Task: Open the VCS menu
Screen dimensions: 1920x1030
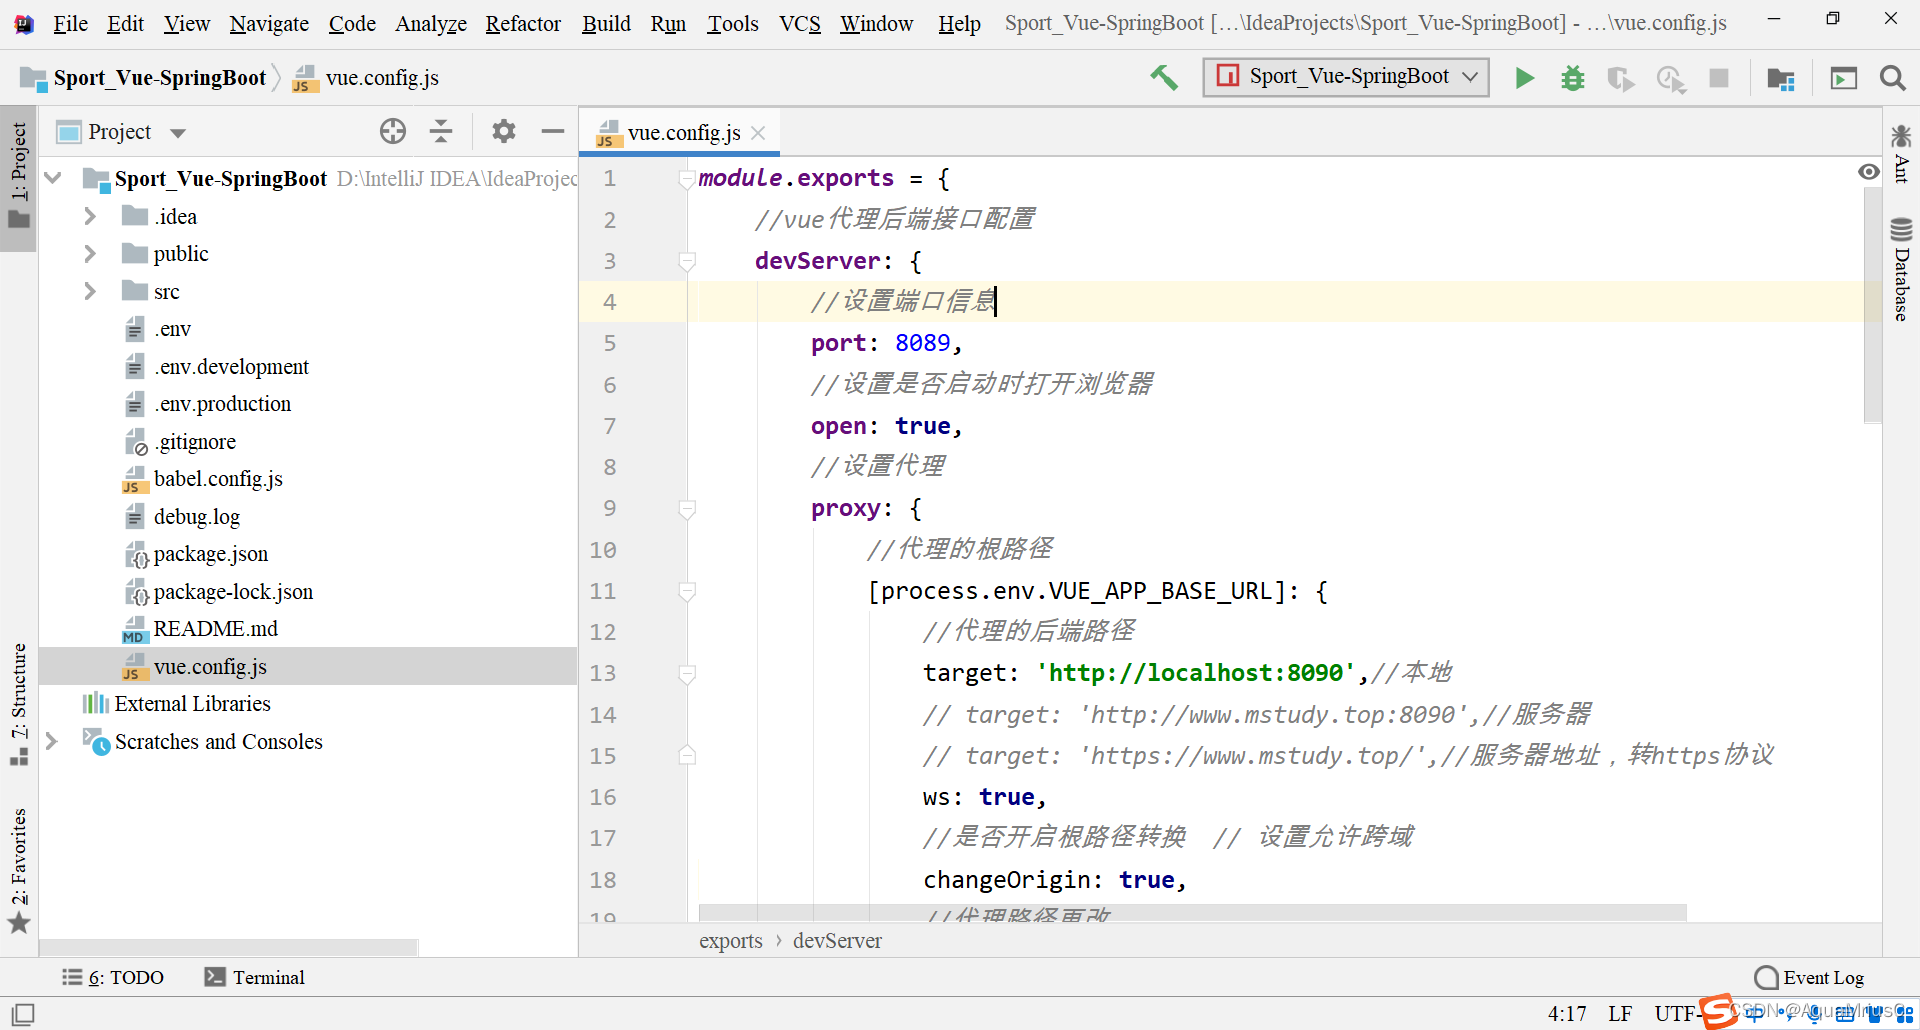Action: coord(800,23)
